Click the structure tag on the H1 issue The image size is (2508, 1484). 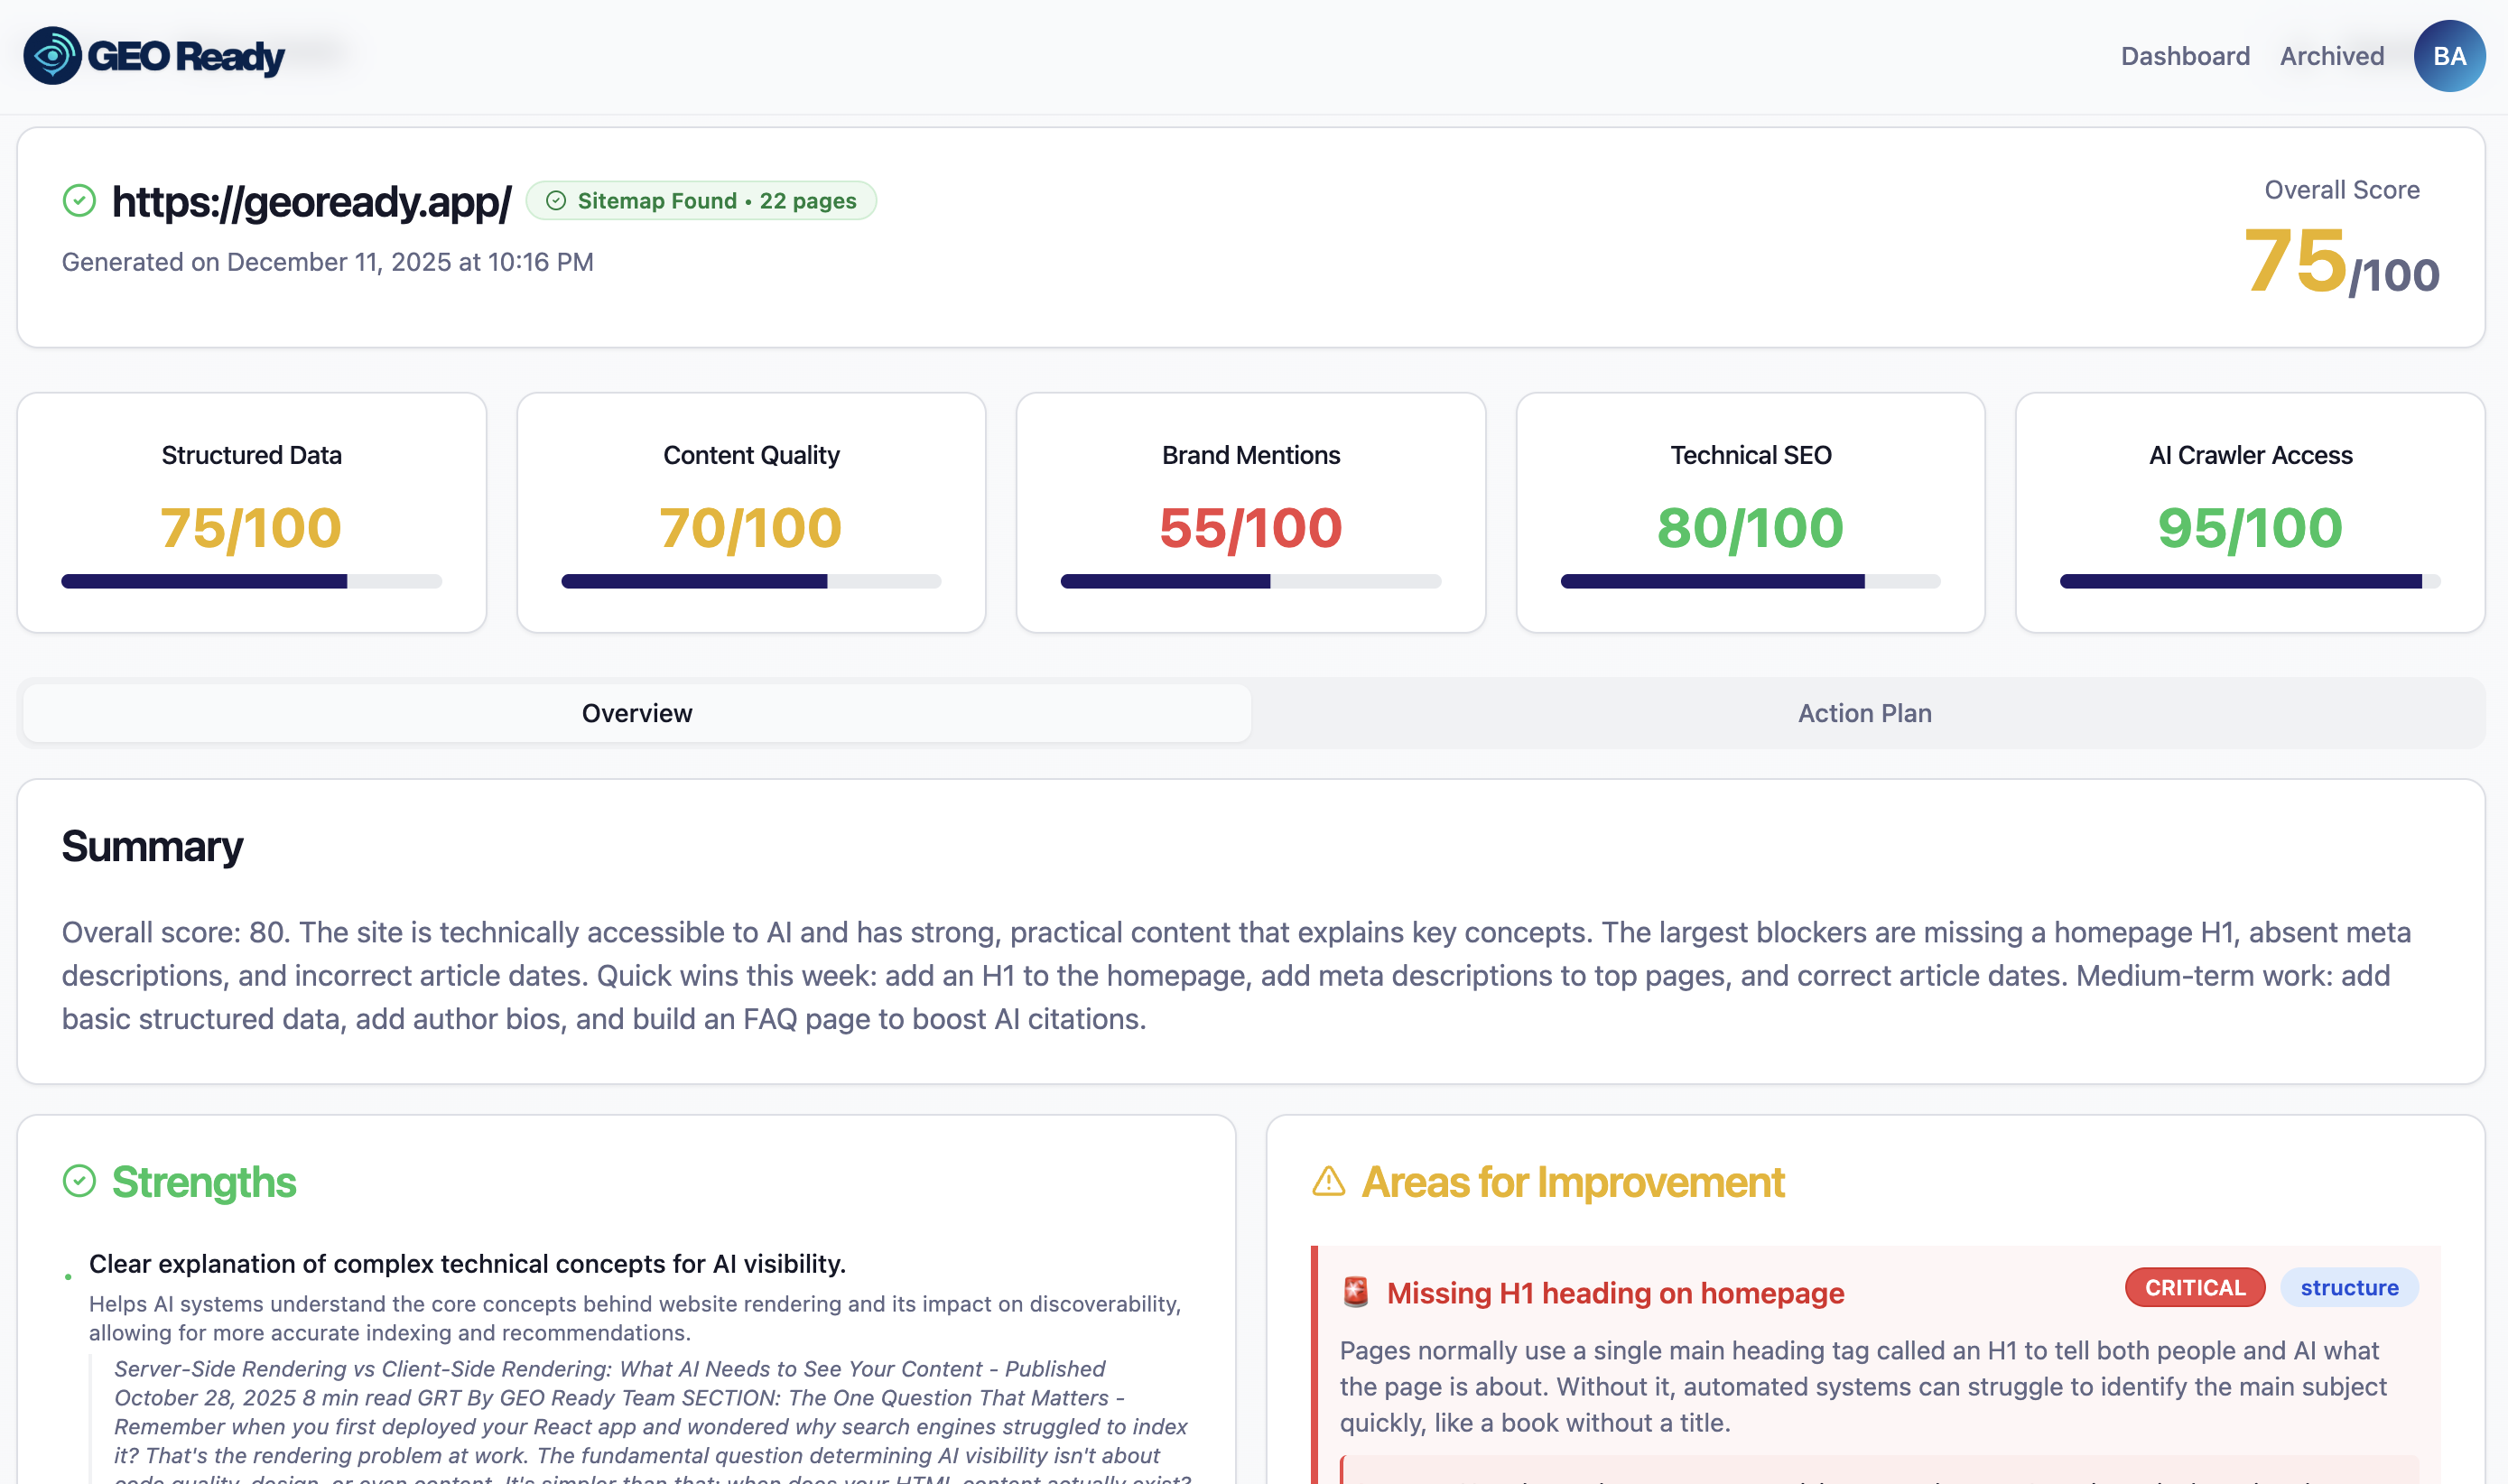[2349, 1287]
